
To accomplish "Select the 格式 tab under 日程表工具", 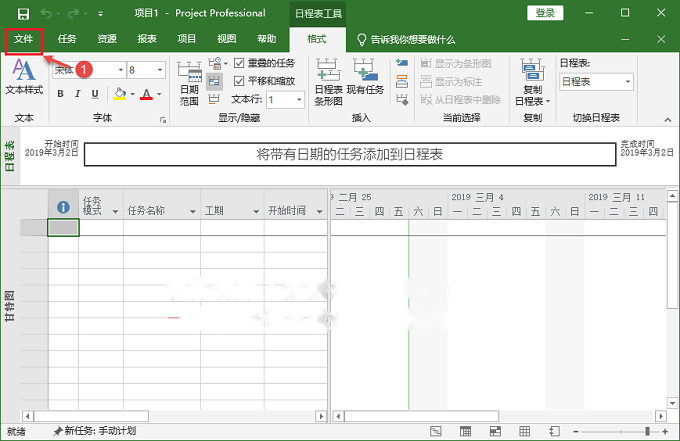I will pyautogui.click(x=317, y=39).
